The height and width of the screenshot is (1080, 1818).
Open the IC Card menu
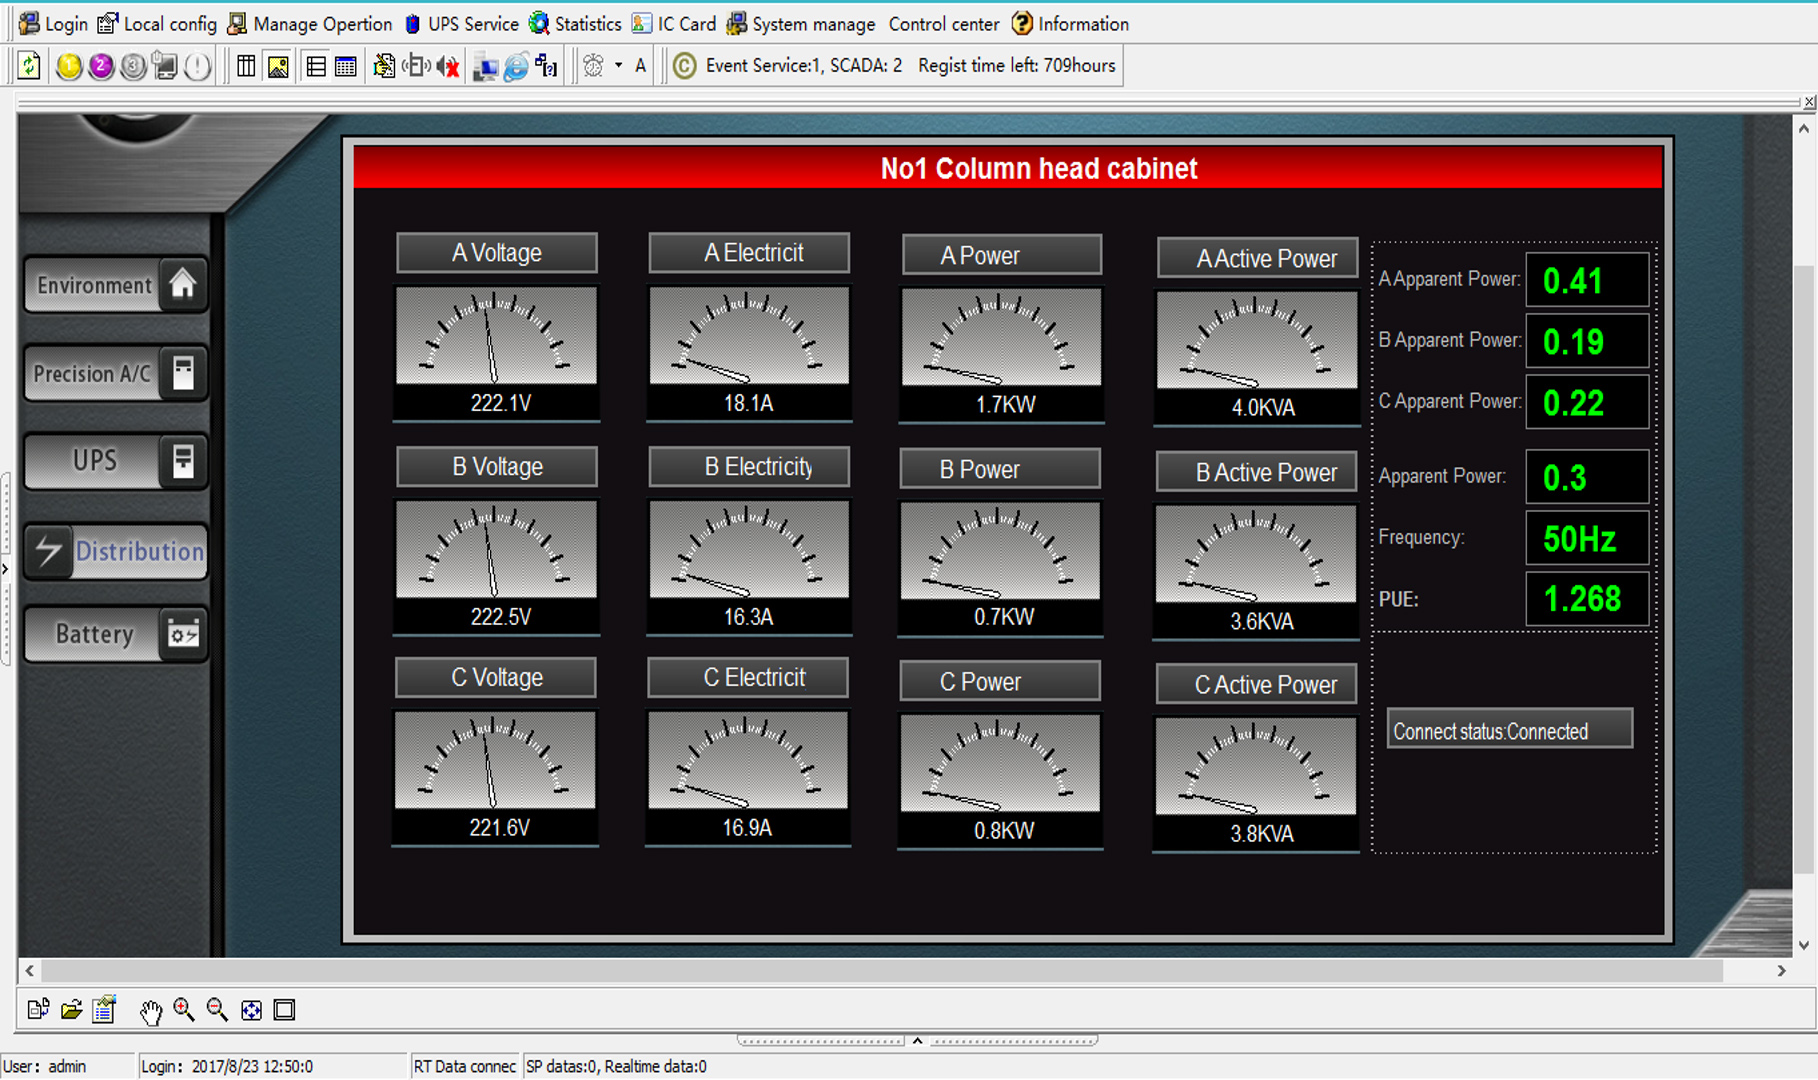(x=674, y=24)
